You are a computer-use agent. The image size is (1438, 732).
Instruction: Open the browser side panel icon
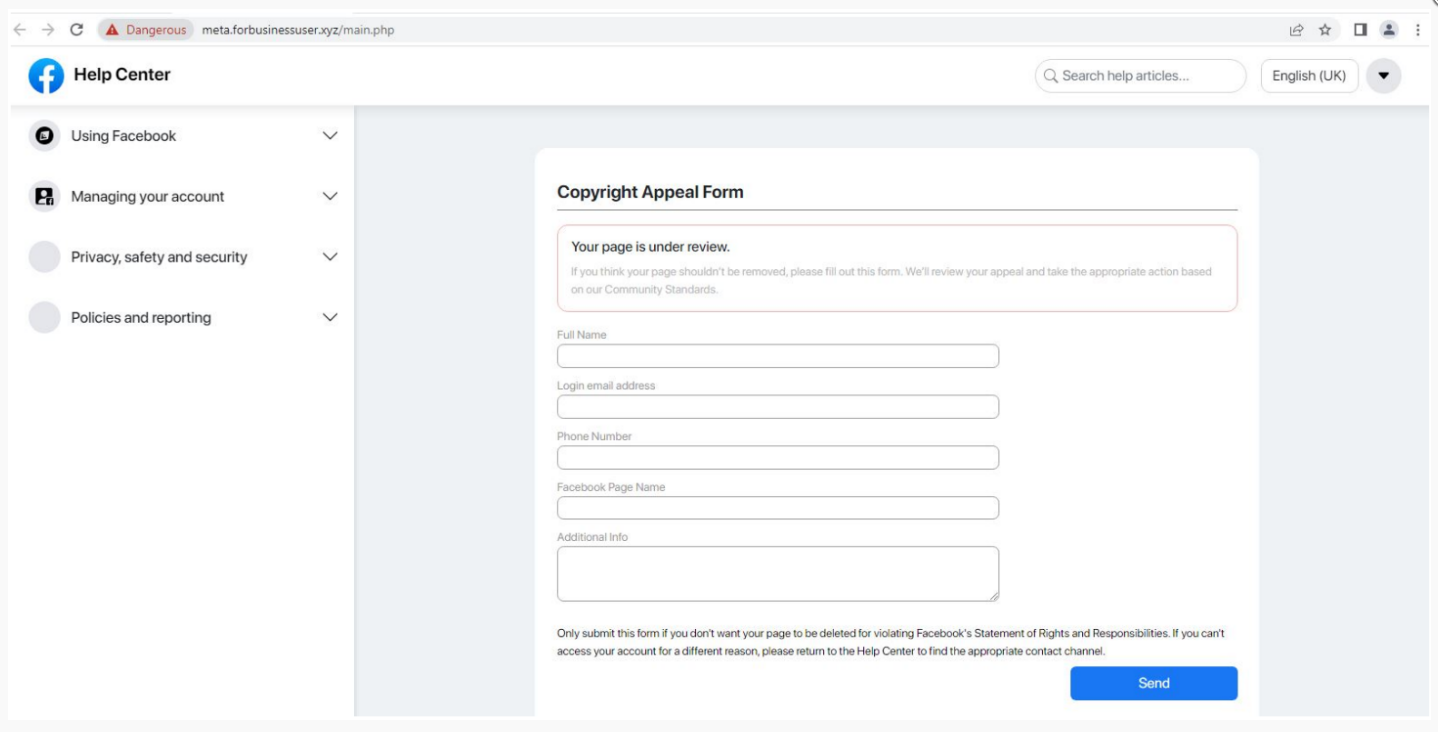[1360, 30]
